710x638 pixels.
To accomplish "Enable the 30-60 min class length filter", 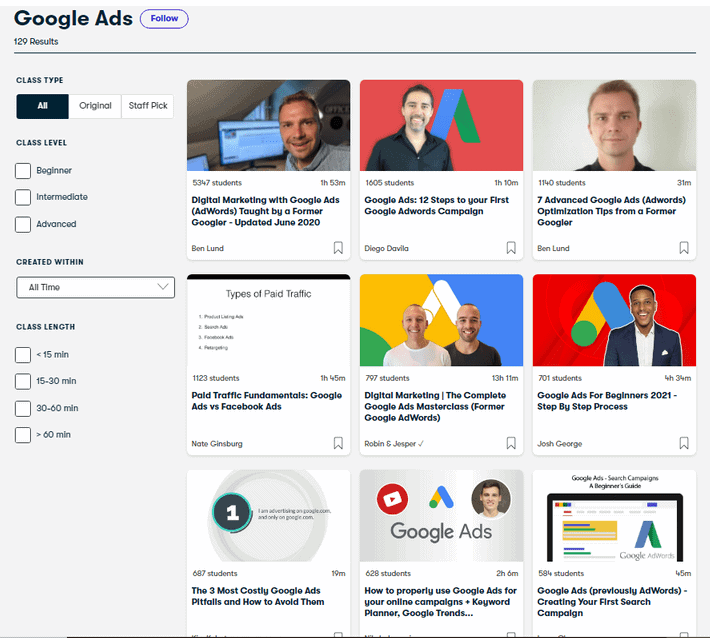I will pyautogui.click(x=23, y=408).
